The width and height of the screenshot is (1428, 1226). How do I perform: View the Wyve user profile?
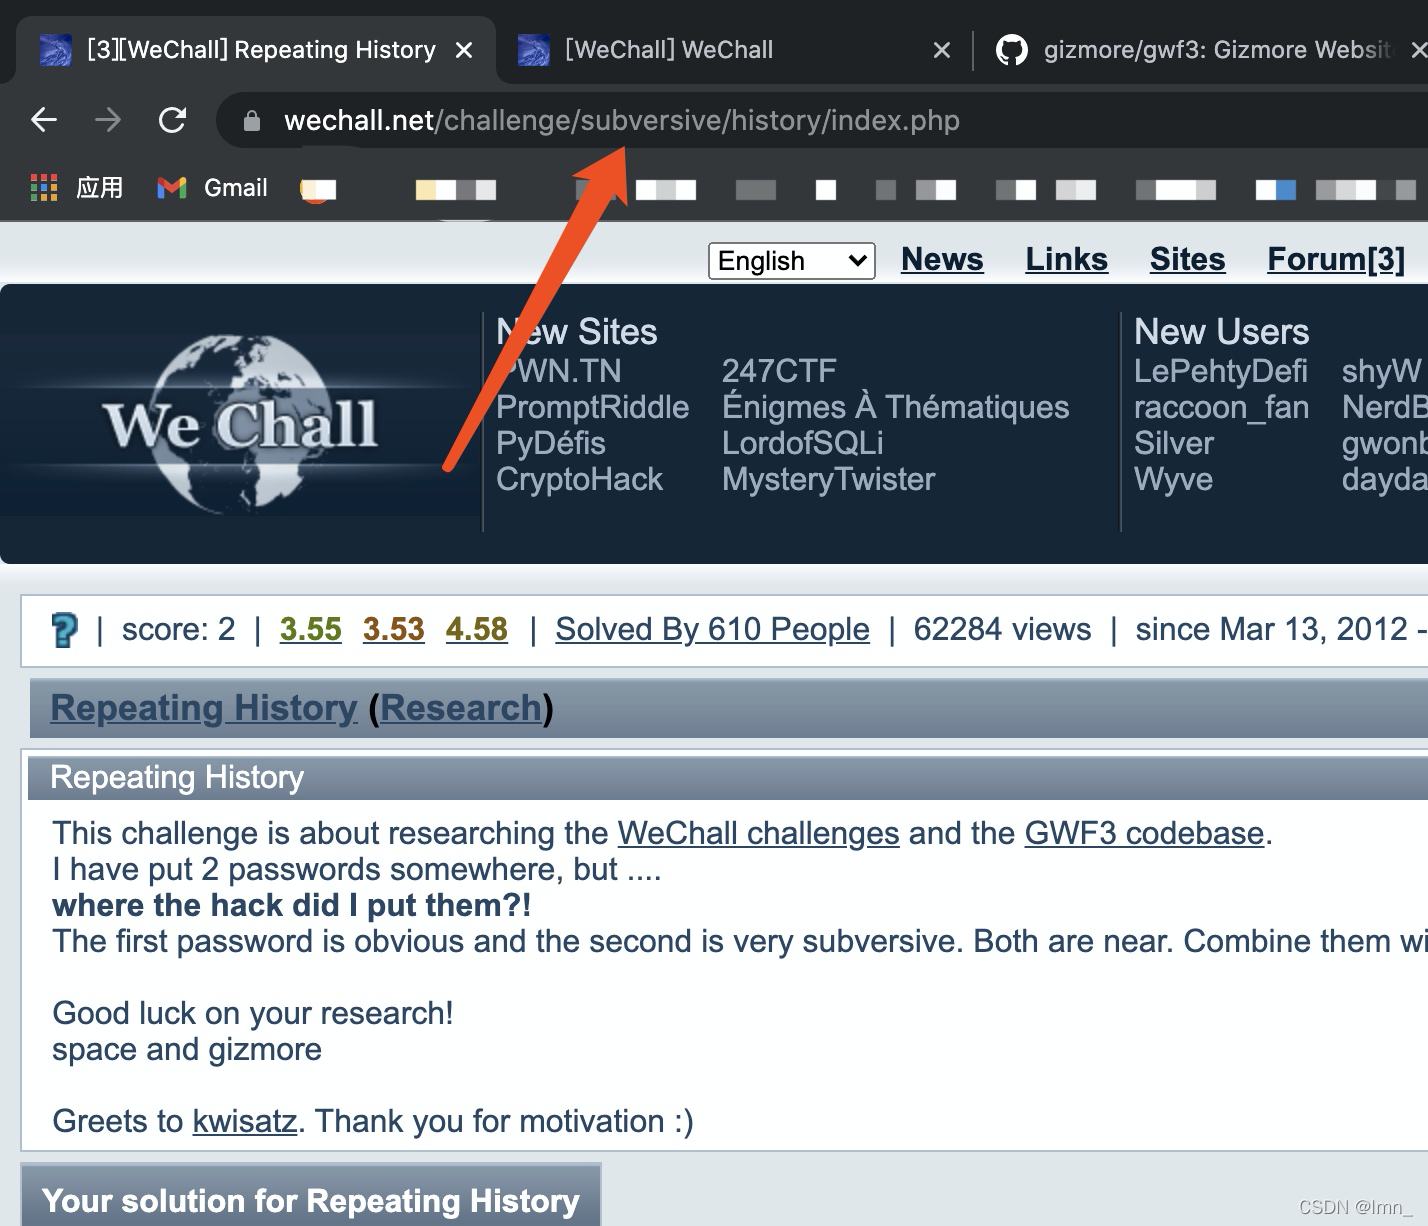point(1173,479)
